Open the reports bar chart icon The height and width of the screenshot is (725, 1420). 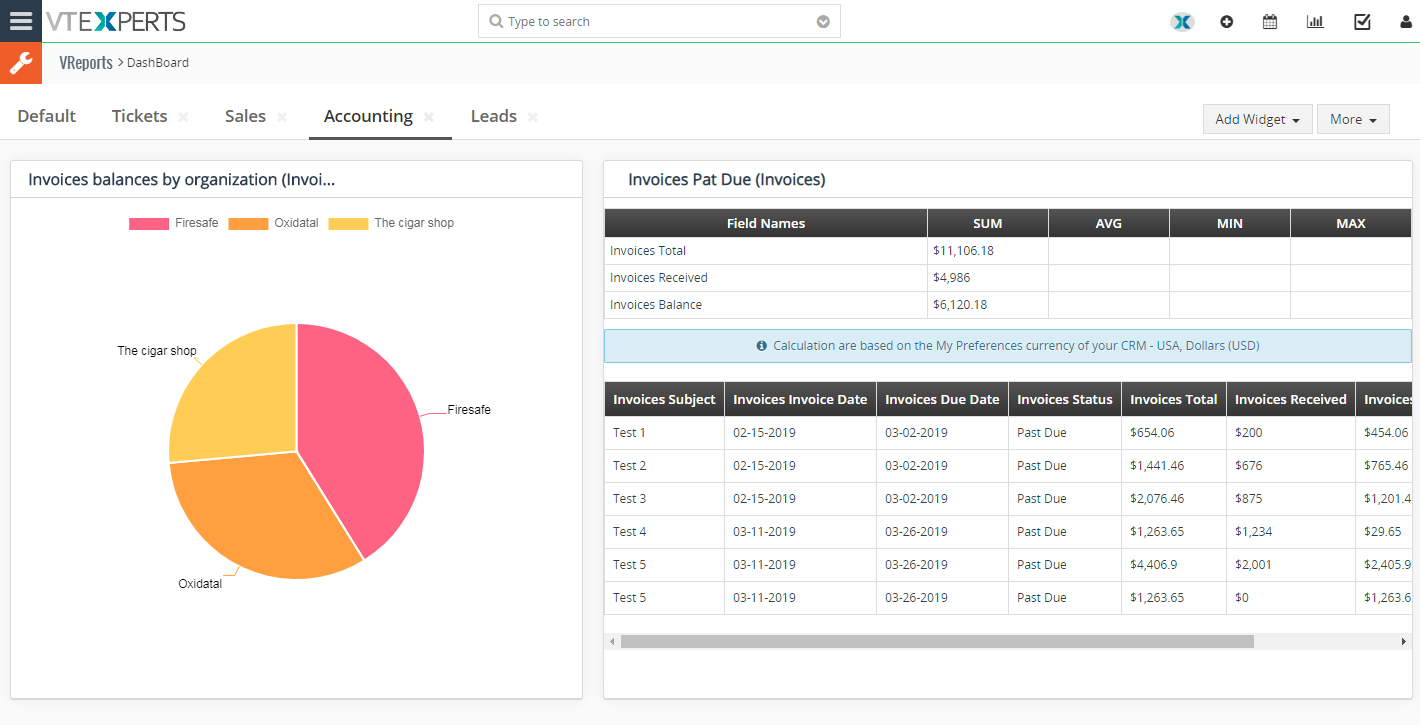1314,20
